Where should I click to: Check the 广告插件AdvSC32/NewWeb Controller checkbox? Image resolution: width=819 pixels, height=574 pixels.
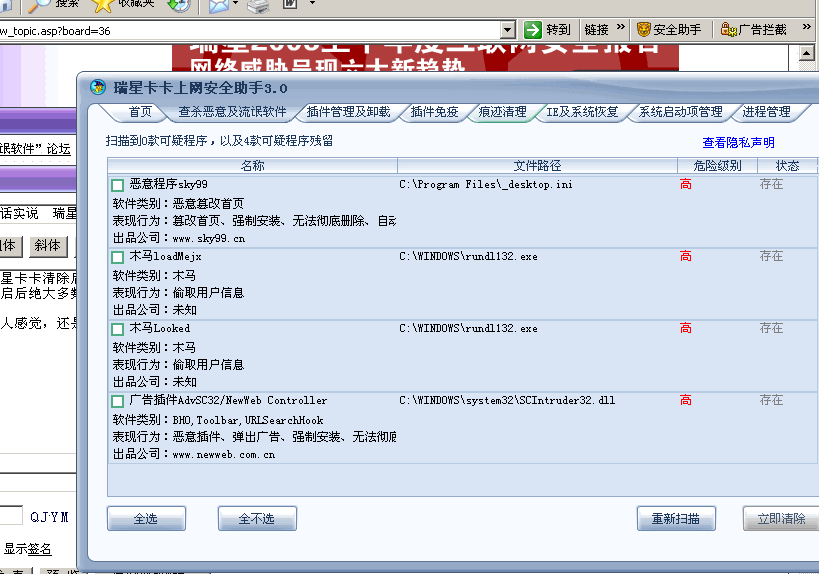pyautogui.click(x=118, y=401)
